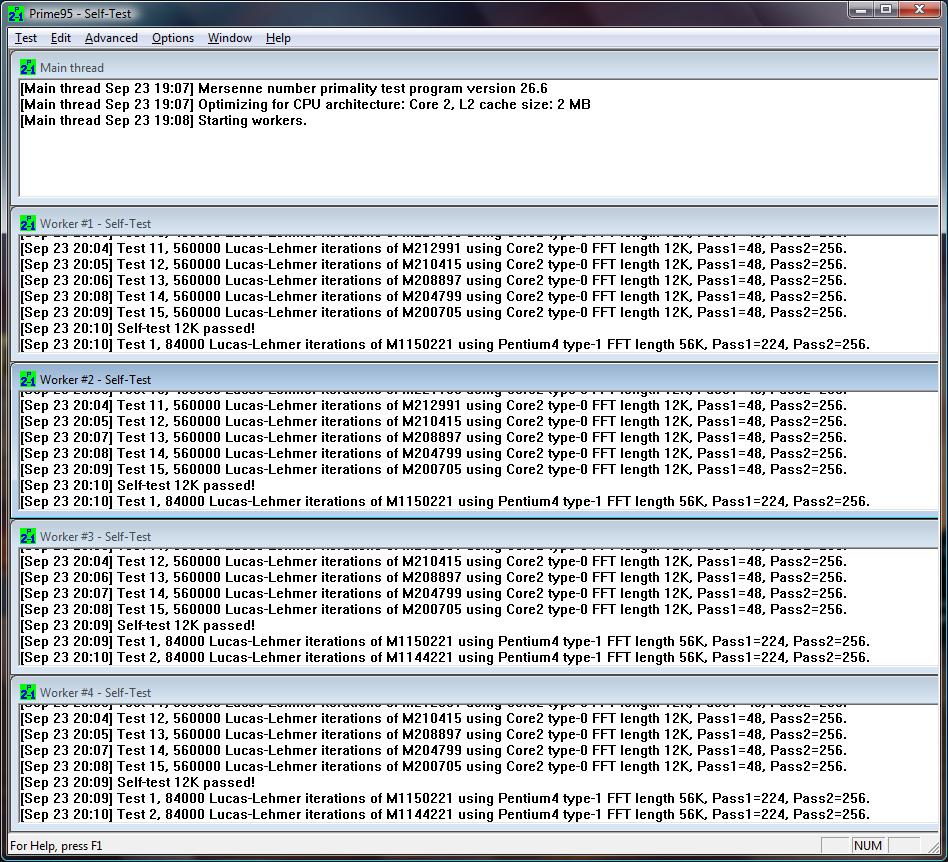Click Worker #1 Test 1 M1150221 line
The height and width of the screenshot is (862, 948).
[x=445, y=345]
